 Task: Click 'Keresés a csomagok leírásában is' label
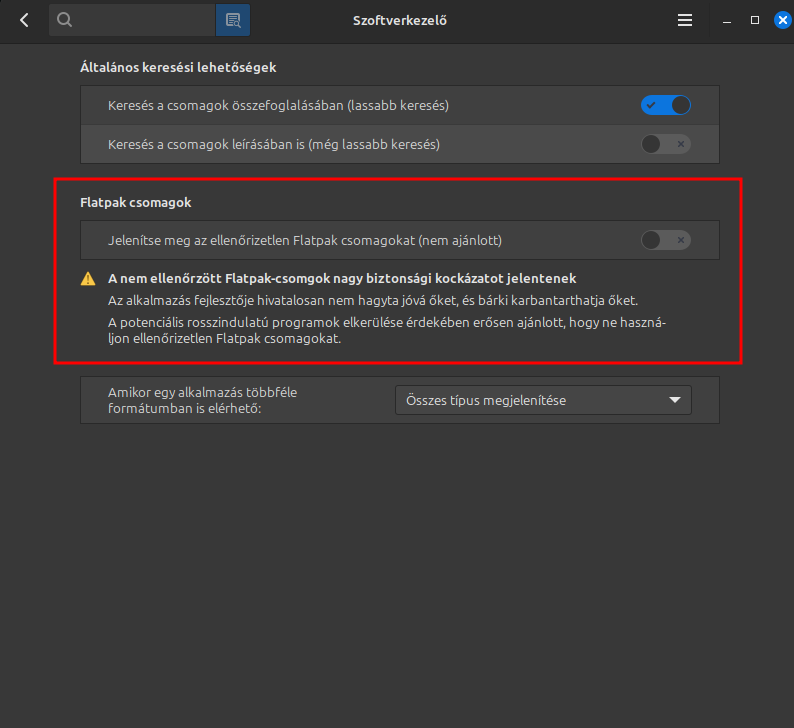coord(273,144)
